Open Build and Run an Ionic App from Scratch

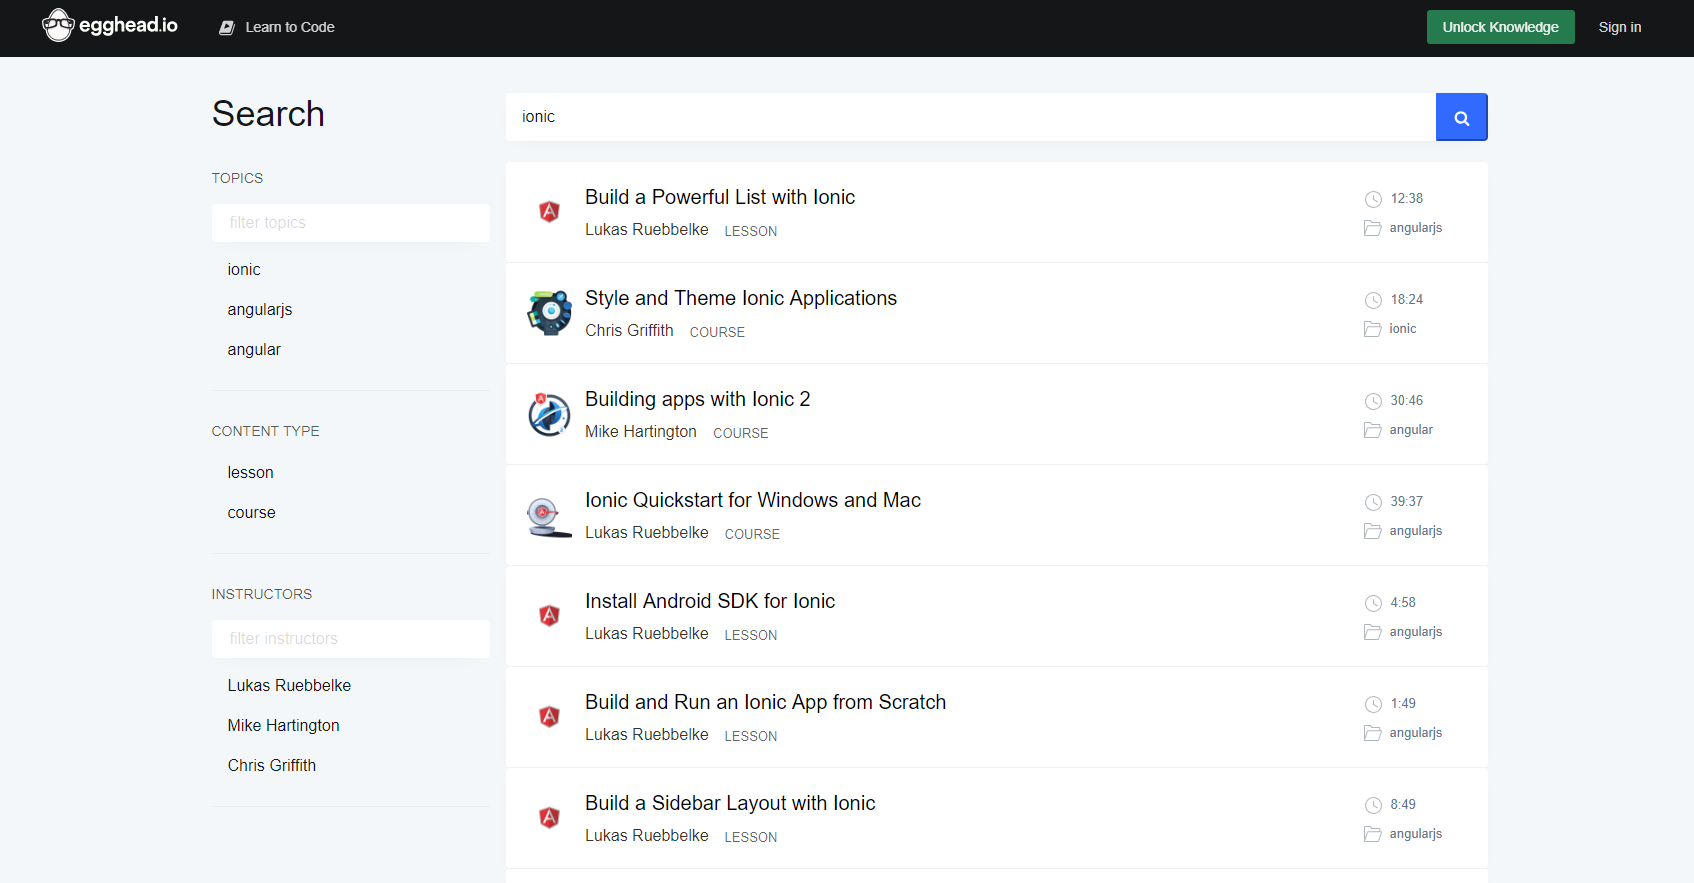coord(765,702)
